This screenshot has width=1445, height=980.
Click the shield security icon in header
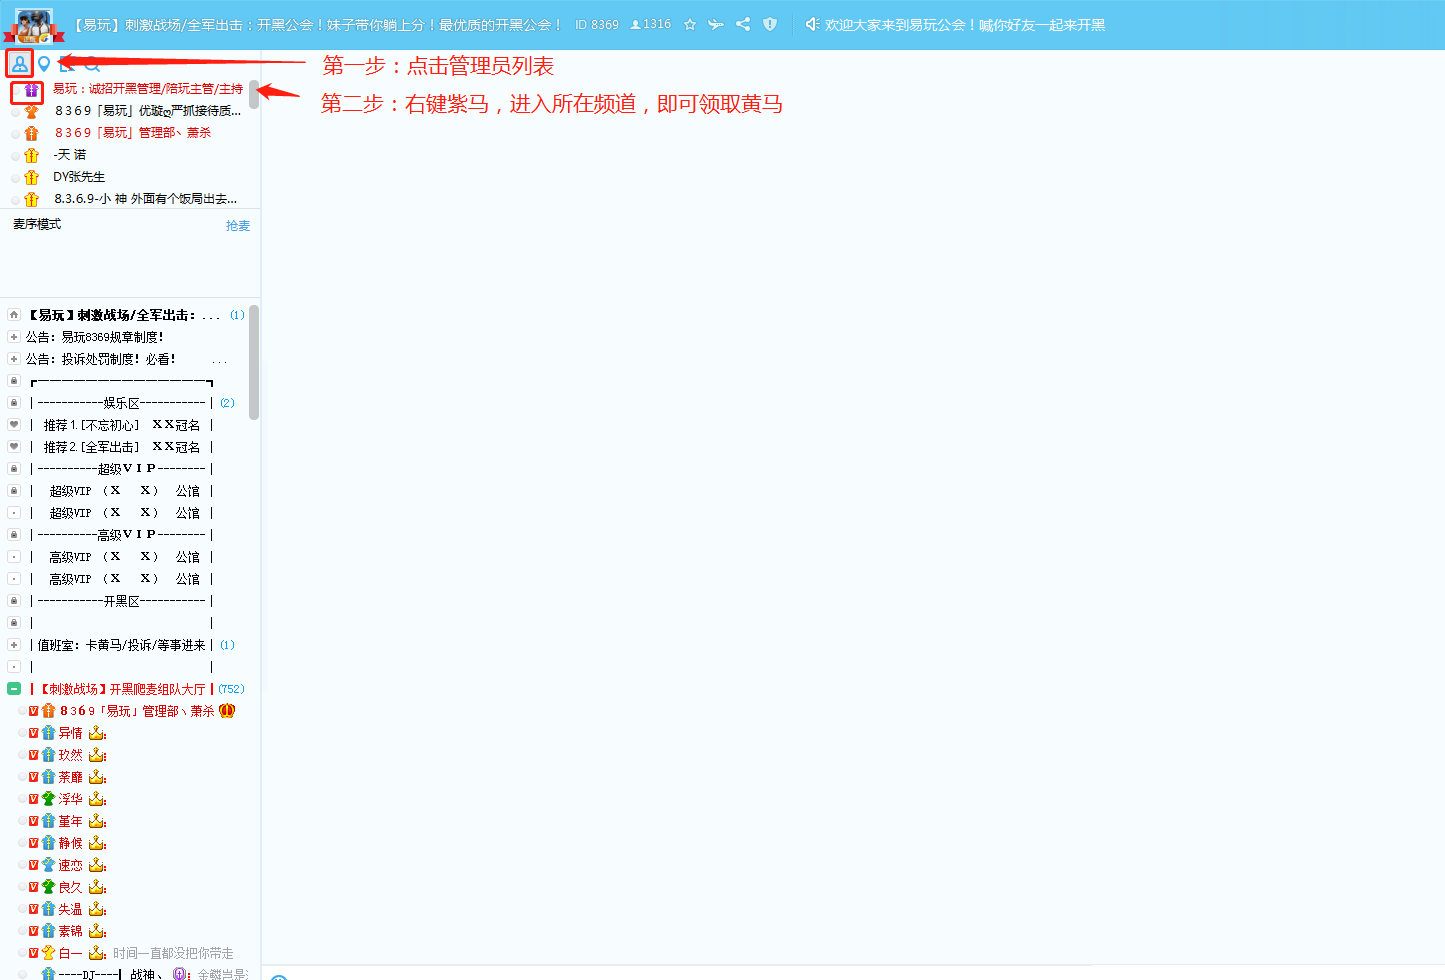click(770, 25)
